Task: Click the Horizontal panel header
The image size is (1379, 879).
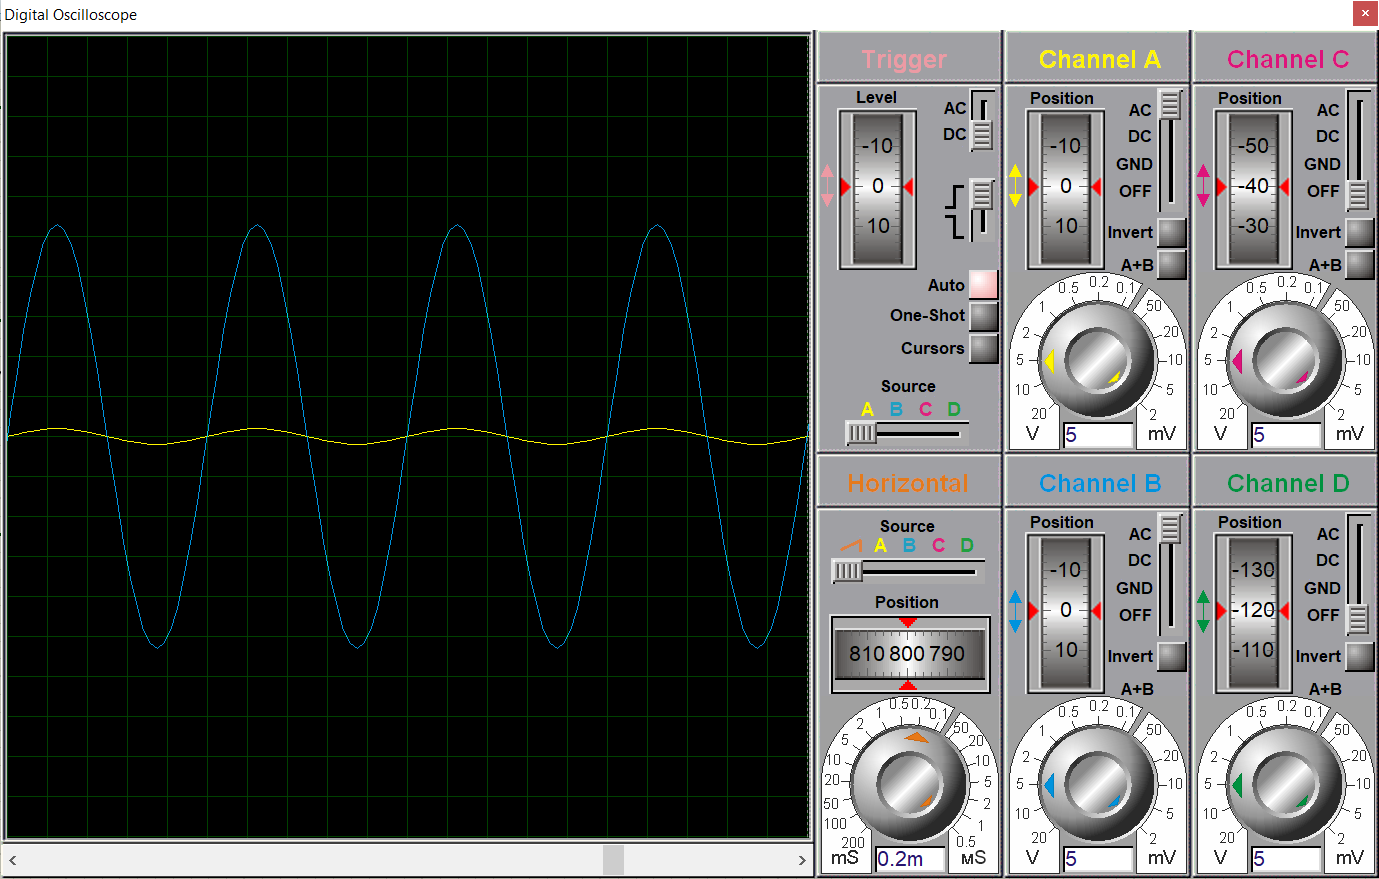Action: pos(908,484)
